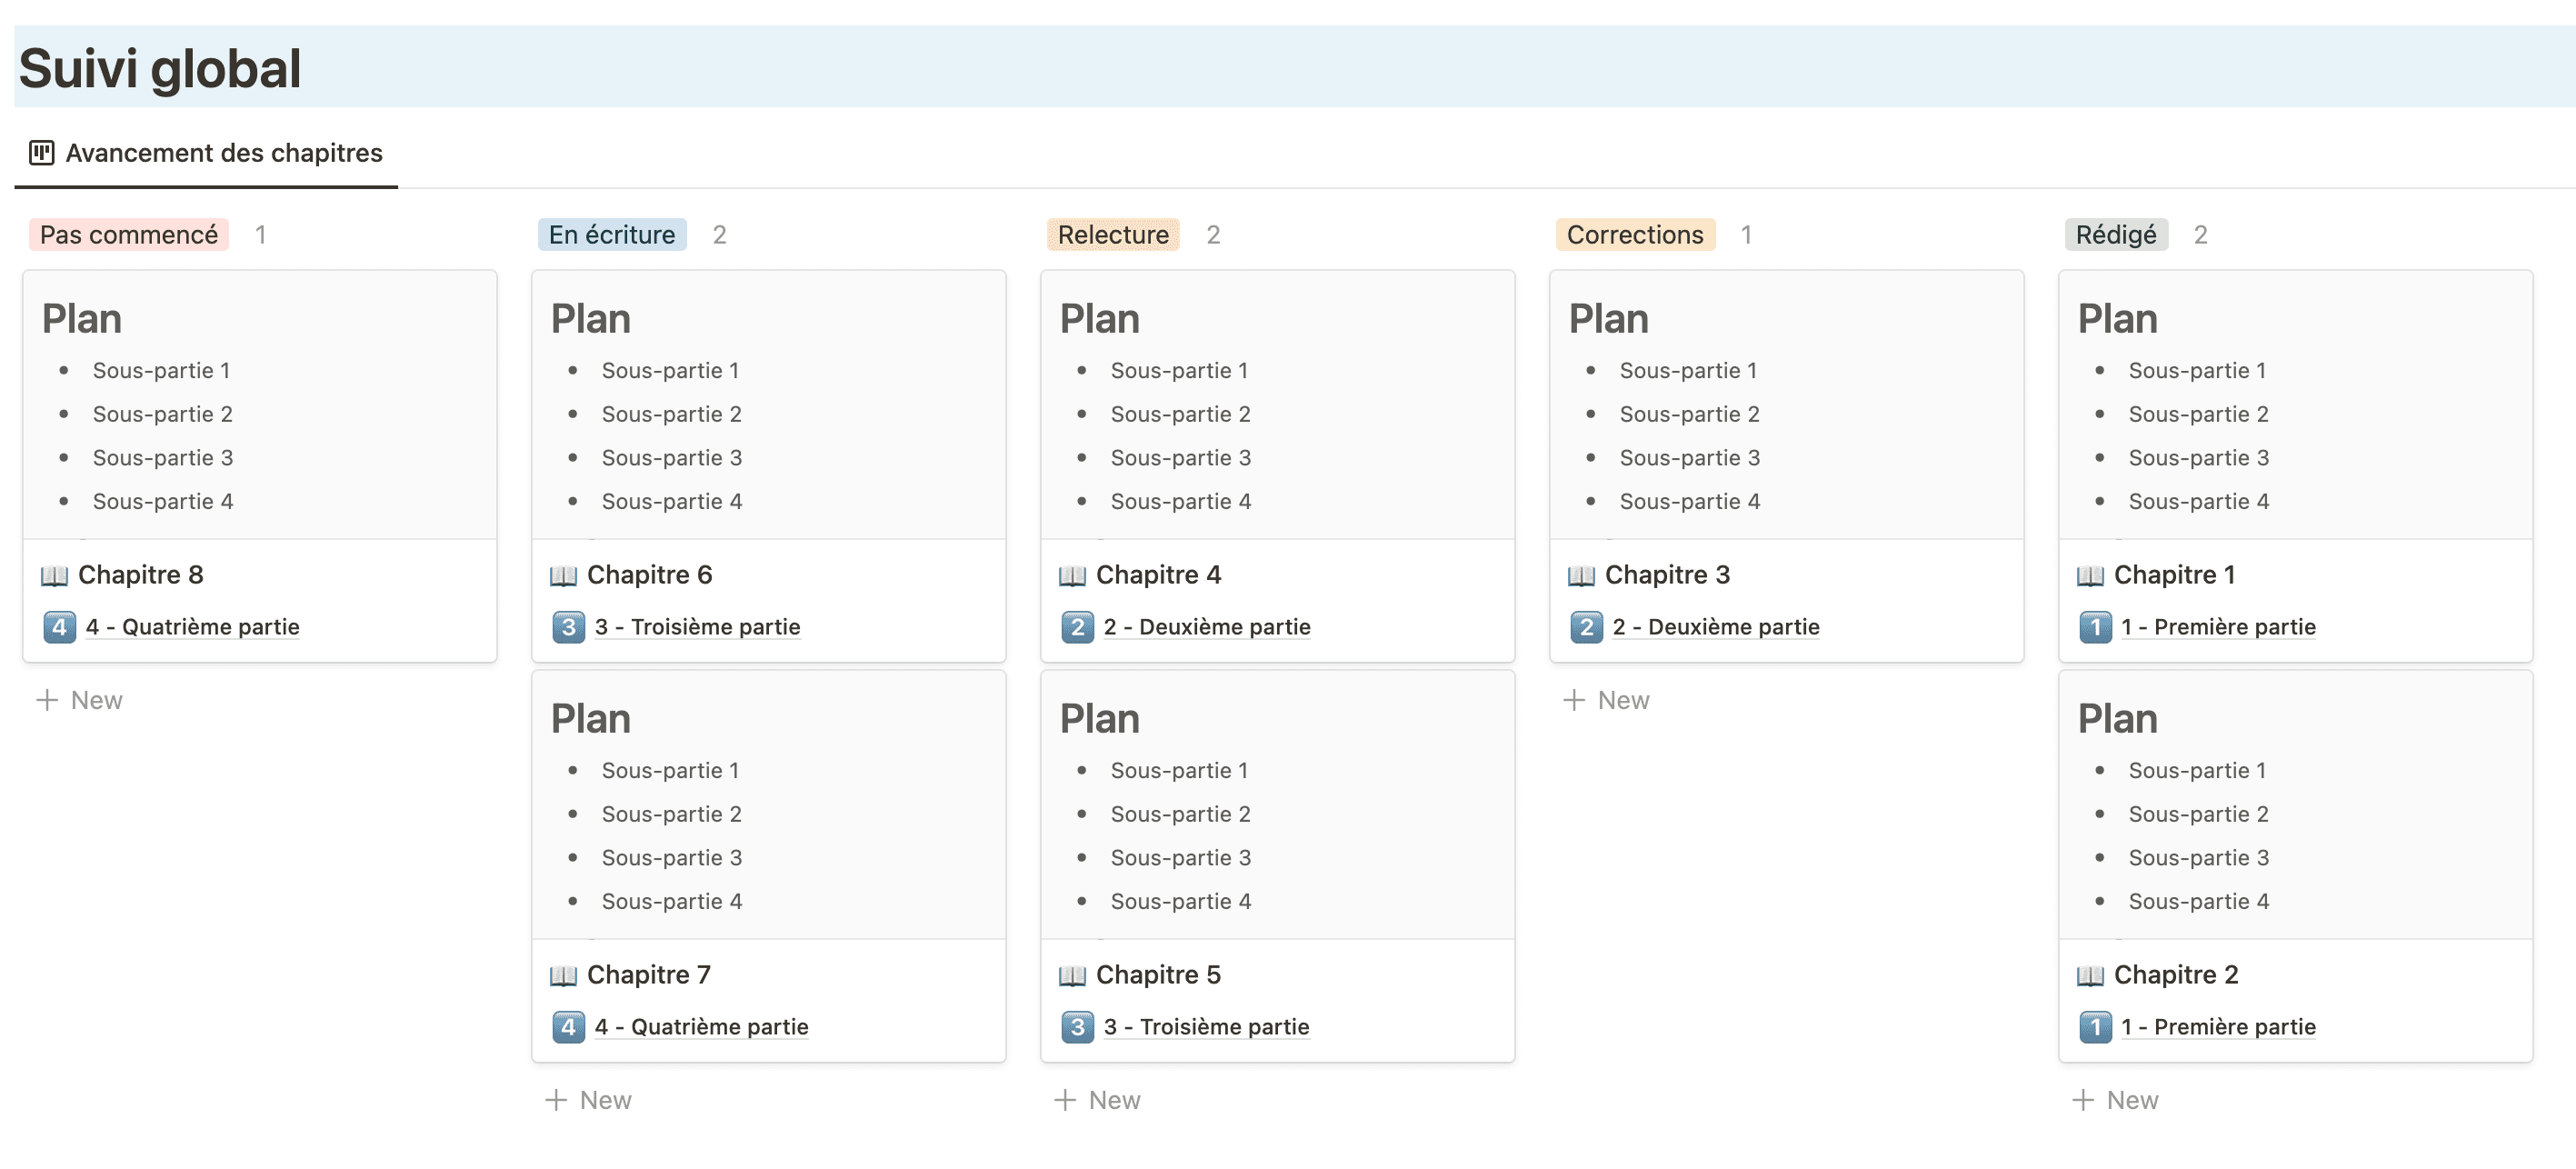Click the number 4 icon on Chapitre 7 card
The height and width of the screenshot is (1169, 2576).
click(x=568, y=1026)
